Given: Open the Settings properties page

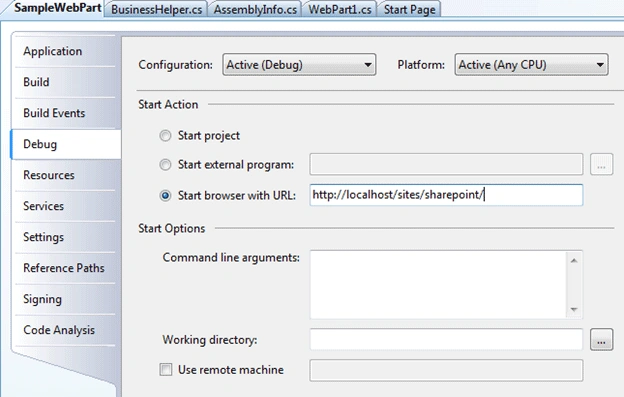Looking at the screenshot, I should 66,237.
